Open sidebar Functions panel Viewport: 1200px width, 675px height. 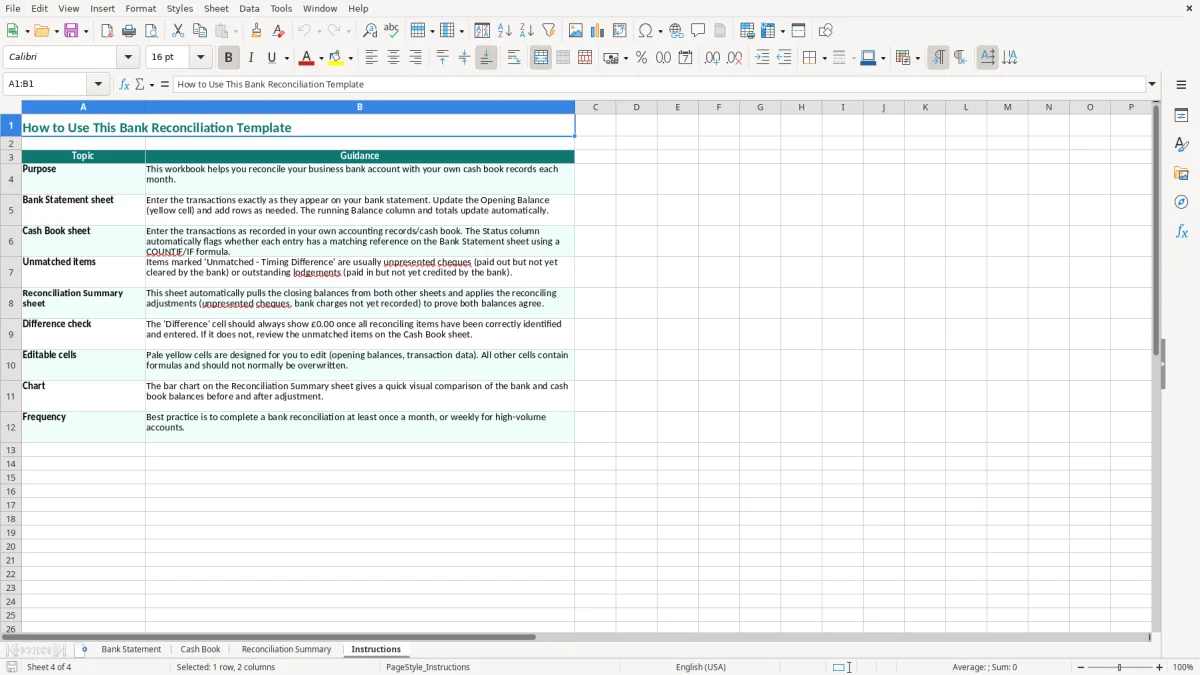1181,231
